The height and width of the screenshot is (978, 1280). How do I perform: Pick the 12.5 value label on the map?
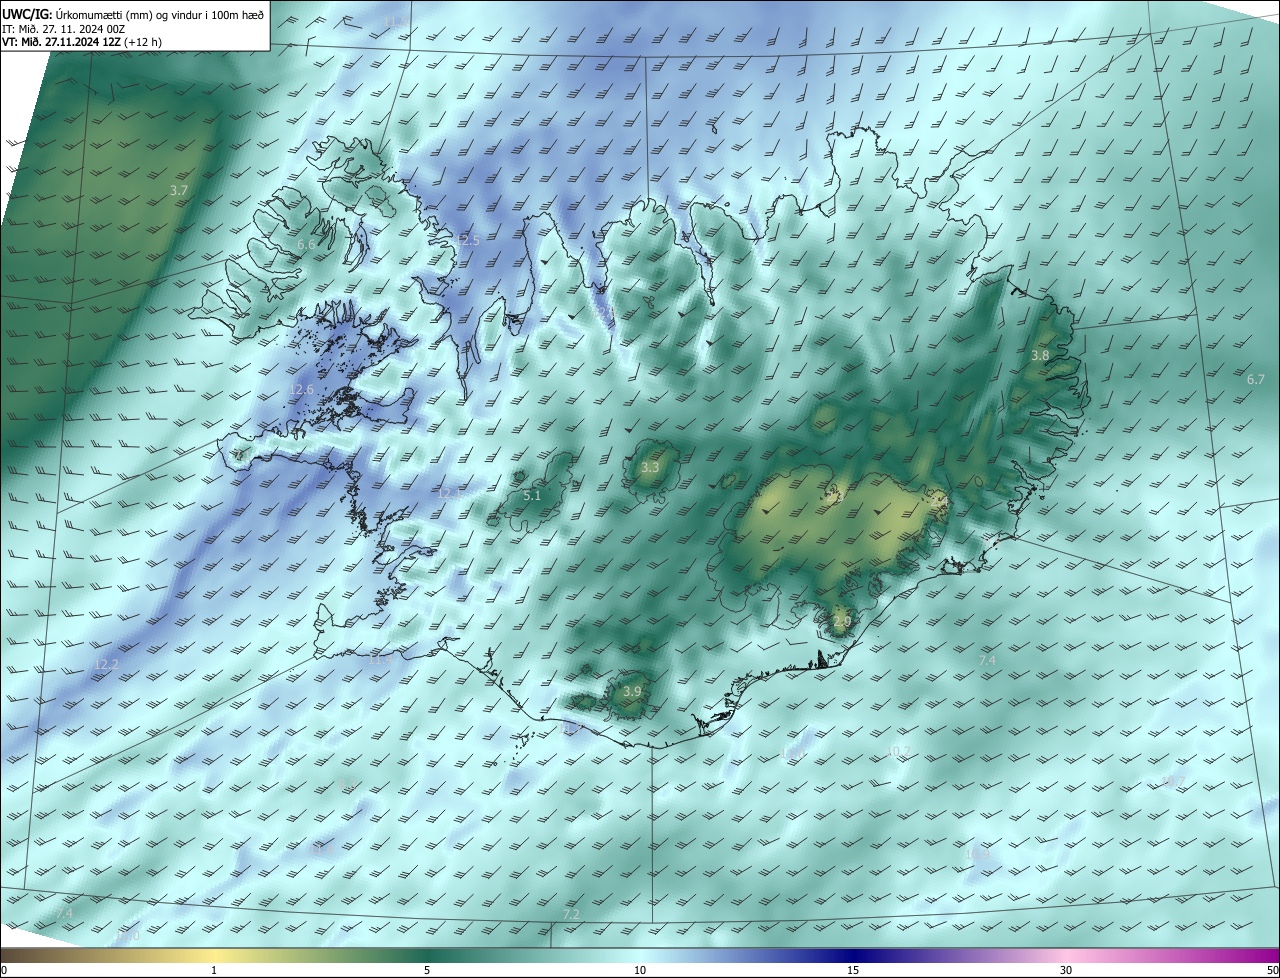pos(467,241)
